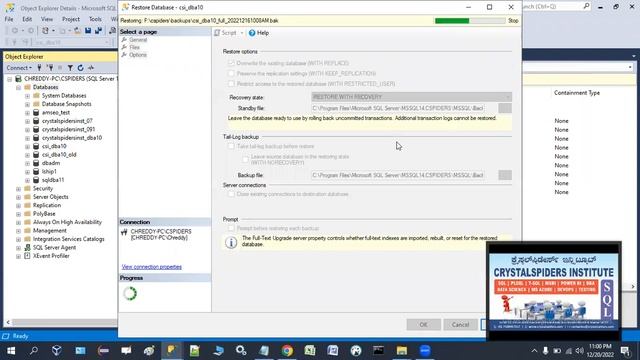Open the Recovery state dropdown
The image size is (640, 360).
pyautogui.click(x=411, y=97)
